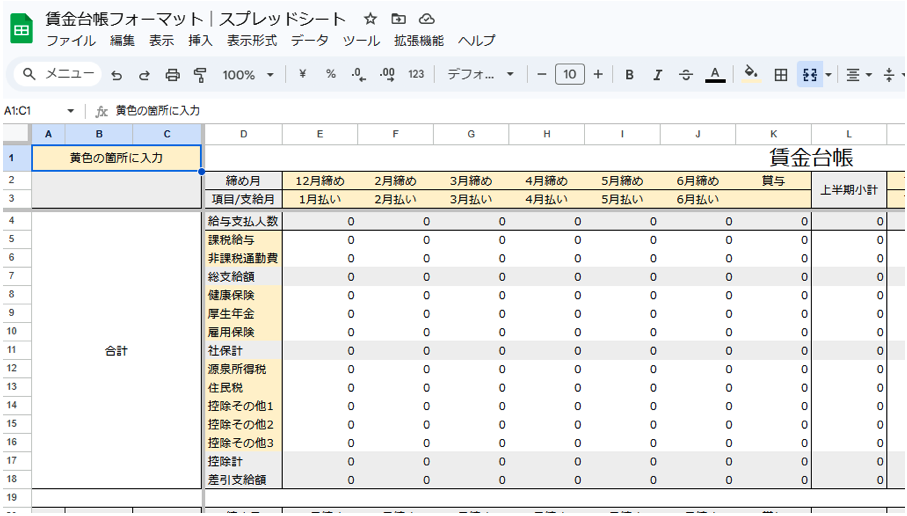907x516 pixels.
Task: Decrease decimal places
Action: 359,75
